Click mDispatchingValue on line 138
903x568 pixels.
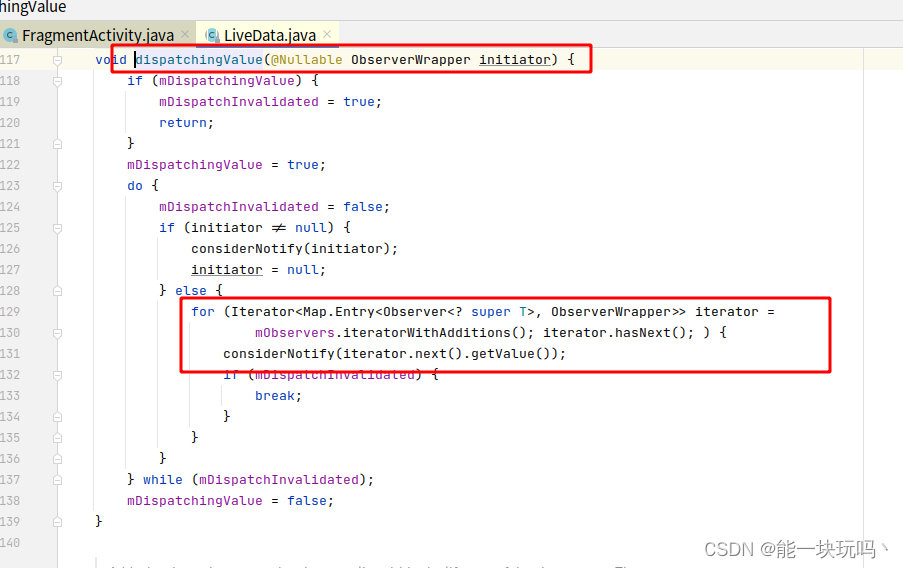(x=195, y=501)
